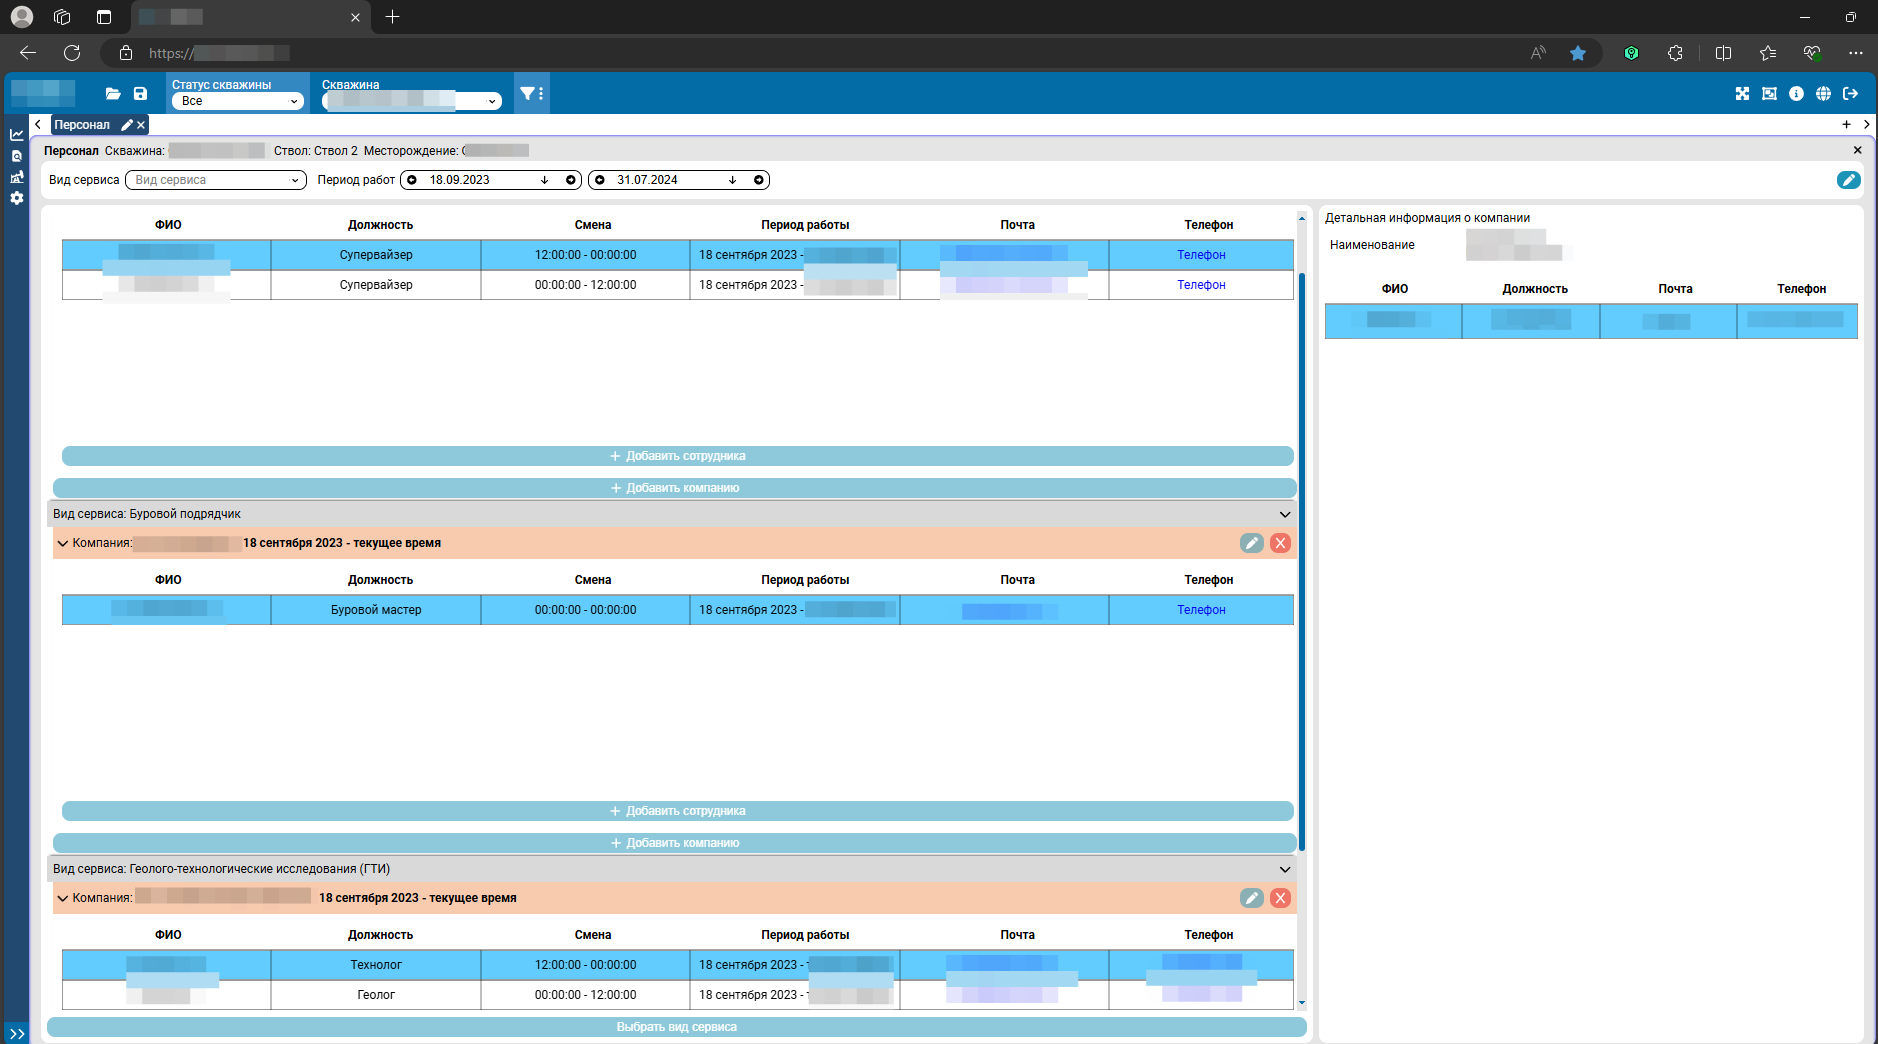Select the Персонал tab
The height and width of the screenshot is (1044, 1878).
point(82,125)
